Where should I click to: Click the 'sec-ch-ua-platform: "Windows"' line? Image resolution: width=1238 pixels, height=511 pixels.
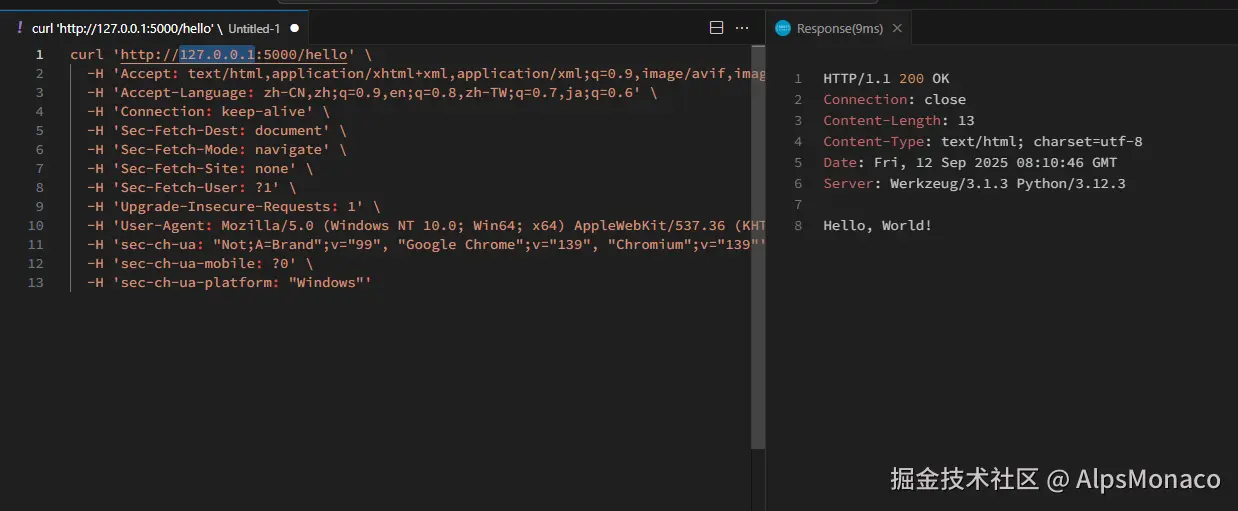tap(229, 282)
